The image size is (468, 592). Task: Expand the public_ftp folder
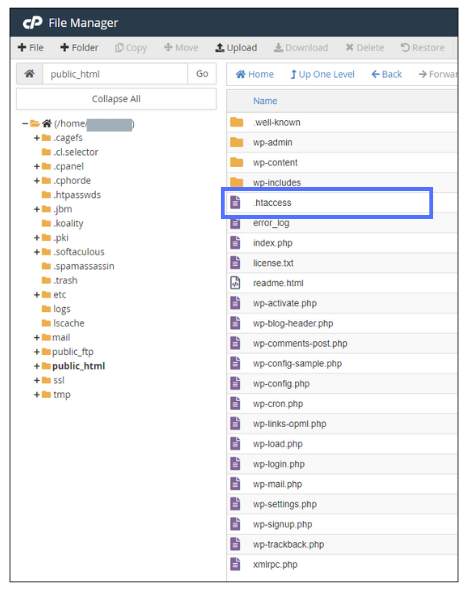pyautogui.click(x=37, y=352)
